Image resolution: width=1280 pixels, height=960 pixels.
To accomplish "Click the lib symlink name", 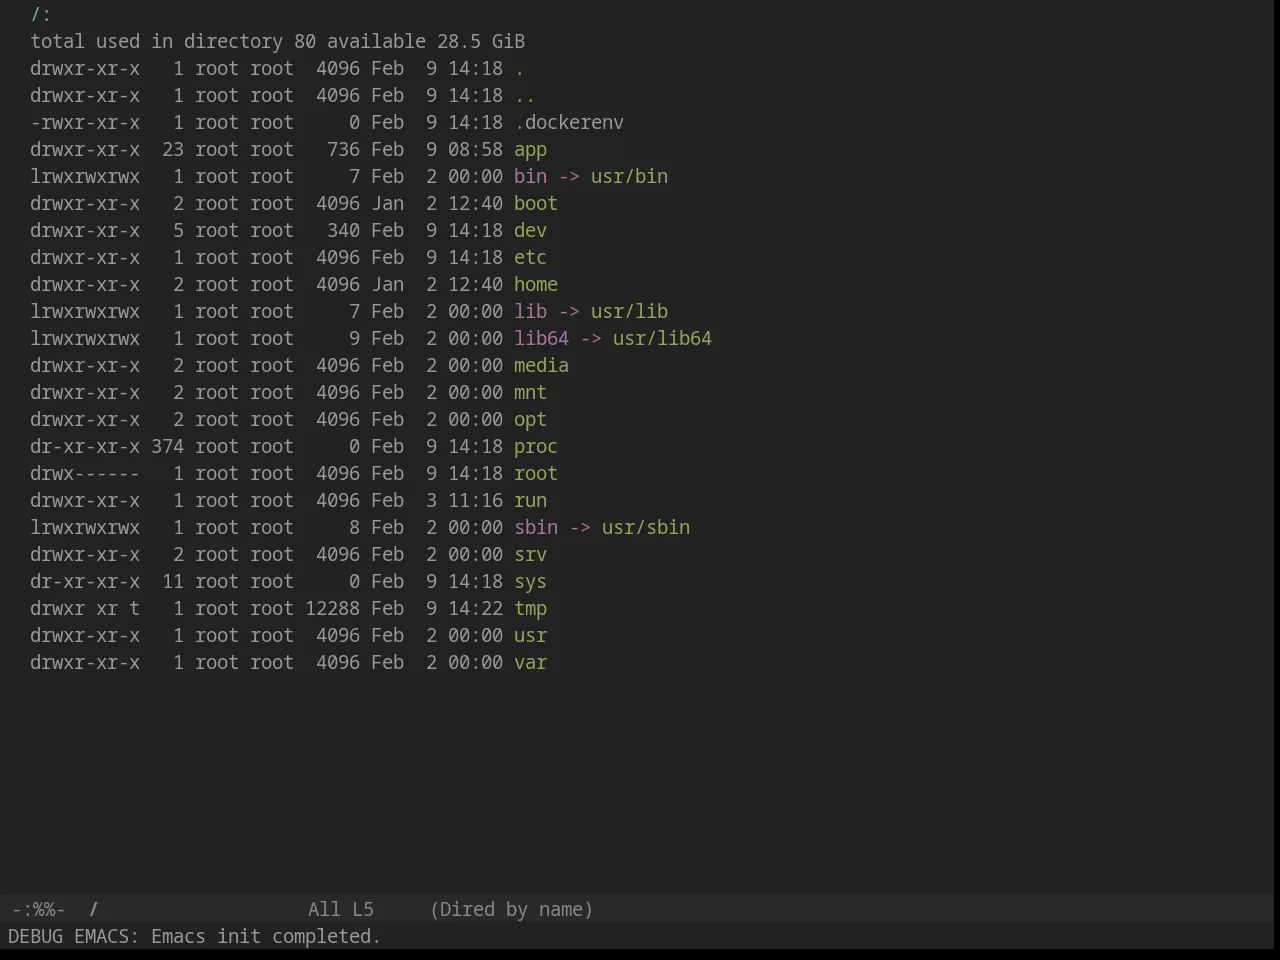I will pyautogui.click(x=530, y=312).
